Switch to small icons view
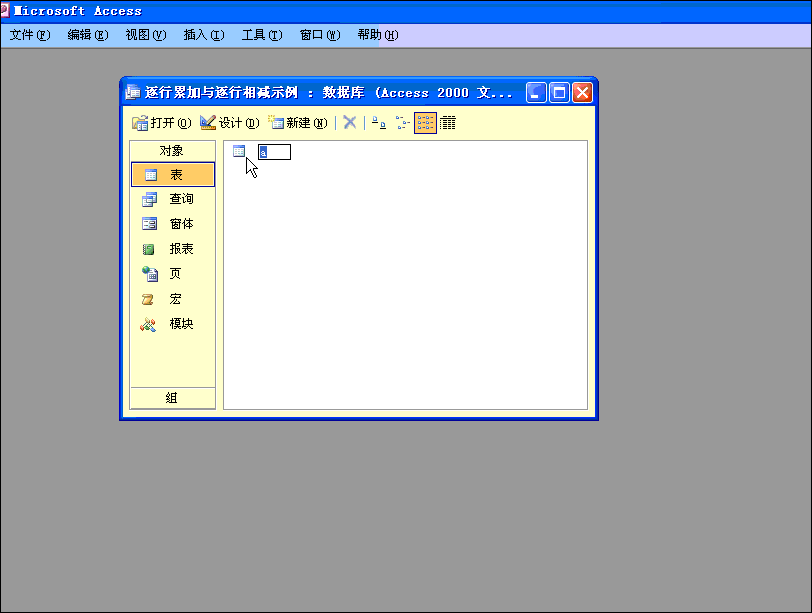This screenshot has width=812, height=613. click(x=402, y=123)
